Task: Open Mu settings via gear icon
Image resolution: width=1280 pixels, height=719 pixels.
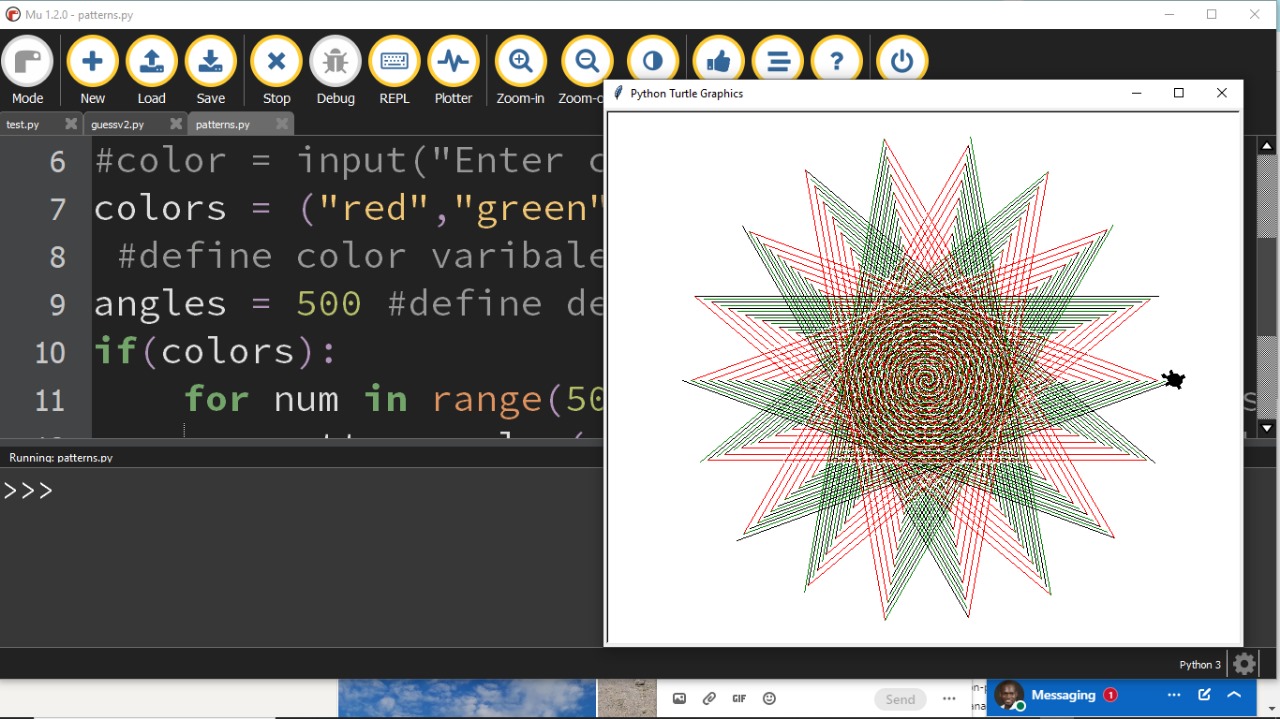Action: coord(1244,664)
